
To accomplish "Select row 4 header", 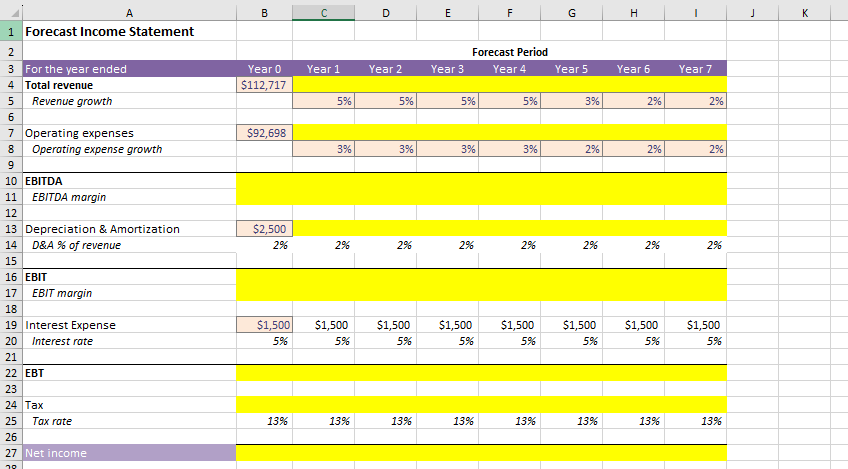I will (11, 85).
